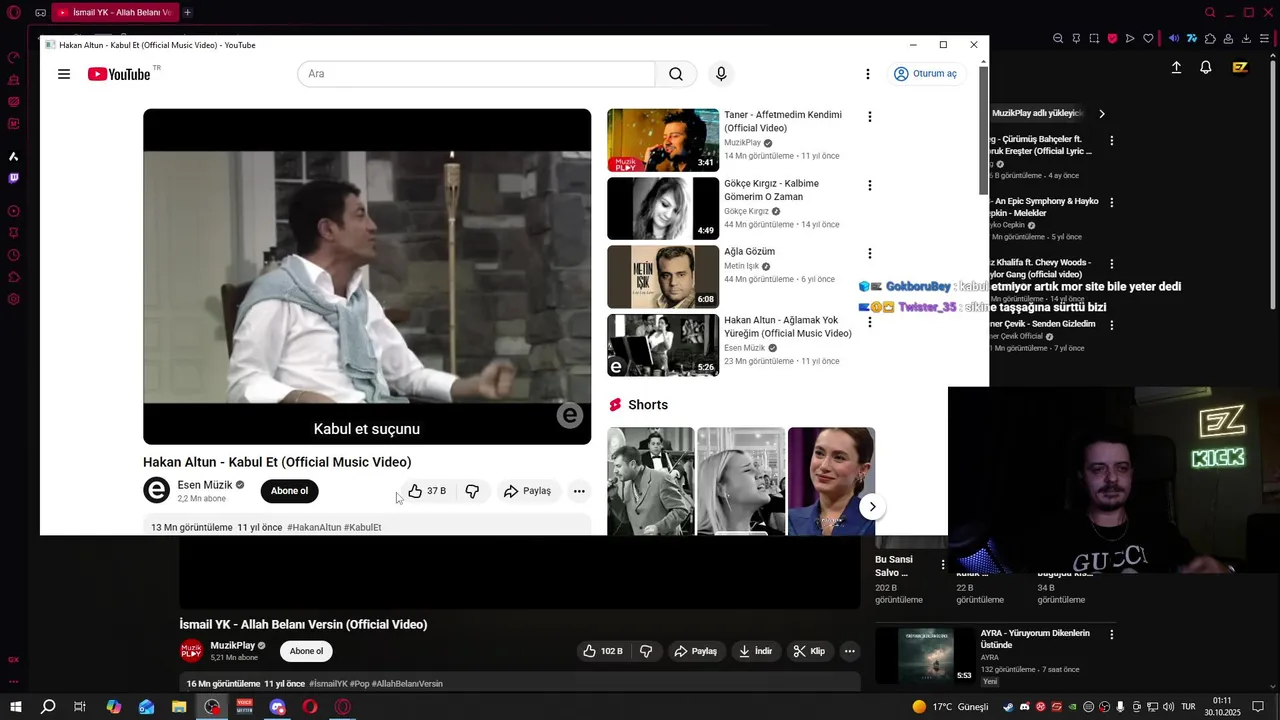Open Twitch panel in Opera sidebar
Screen dimensions: 1280x720
14,178
